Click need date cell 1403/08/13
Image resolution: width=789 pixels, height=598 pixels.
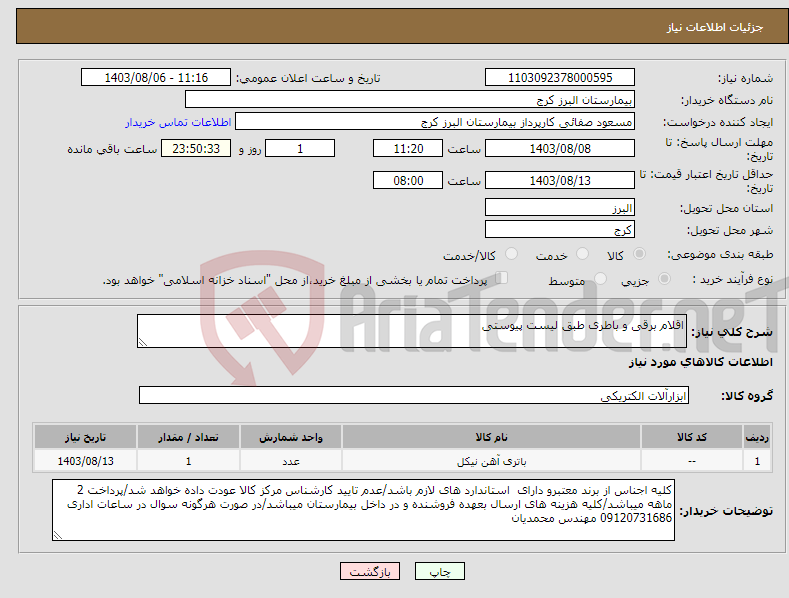point(86,461)
